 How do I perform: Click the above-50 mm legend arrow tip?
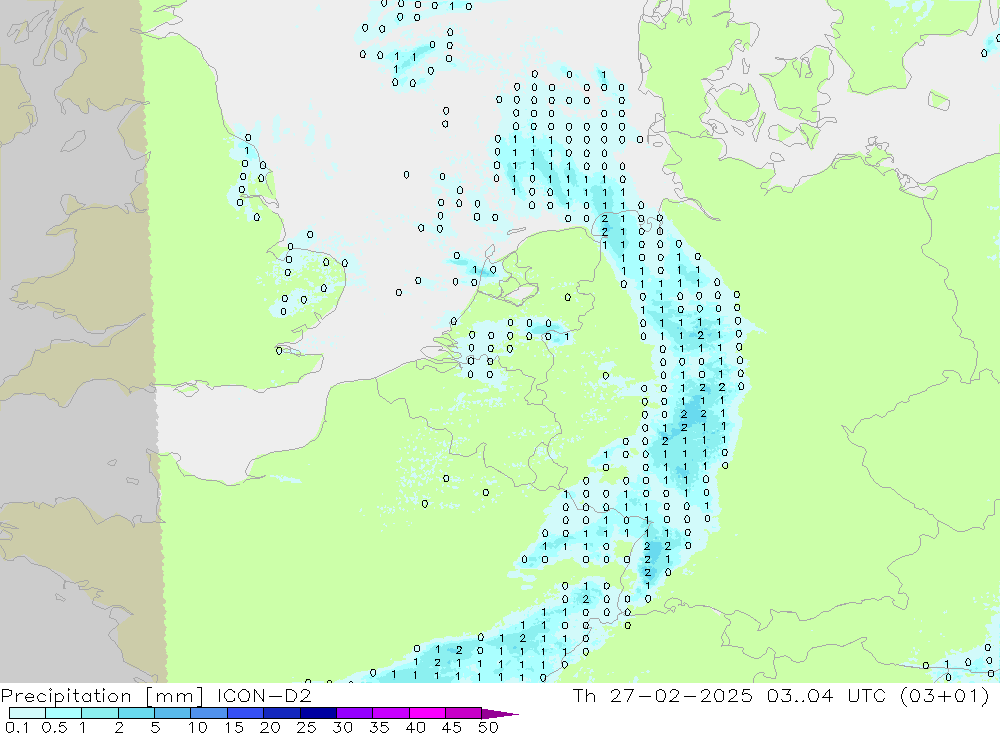click(x=500, y=713)
